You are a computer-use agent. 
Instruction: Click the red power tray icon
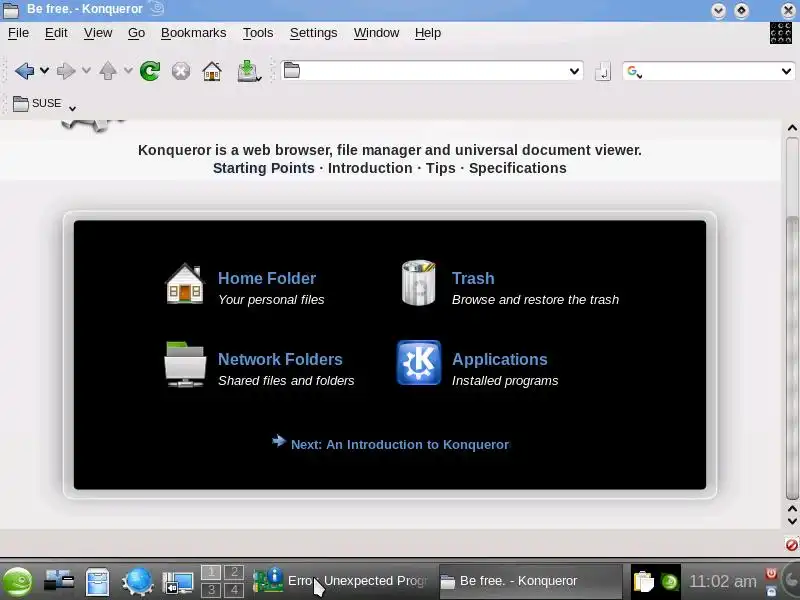(771, 573)
